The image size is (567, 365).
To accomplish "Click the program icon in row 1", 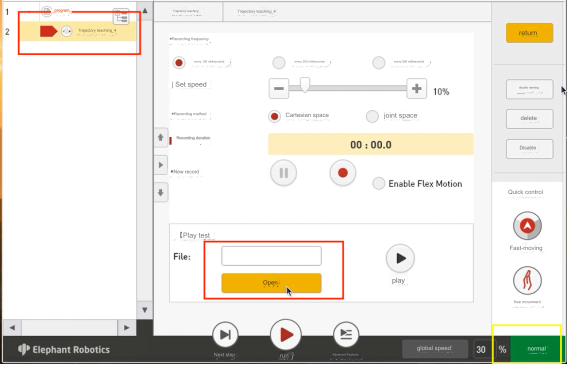I will click(x=47, y=11).
